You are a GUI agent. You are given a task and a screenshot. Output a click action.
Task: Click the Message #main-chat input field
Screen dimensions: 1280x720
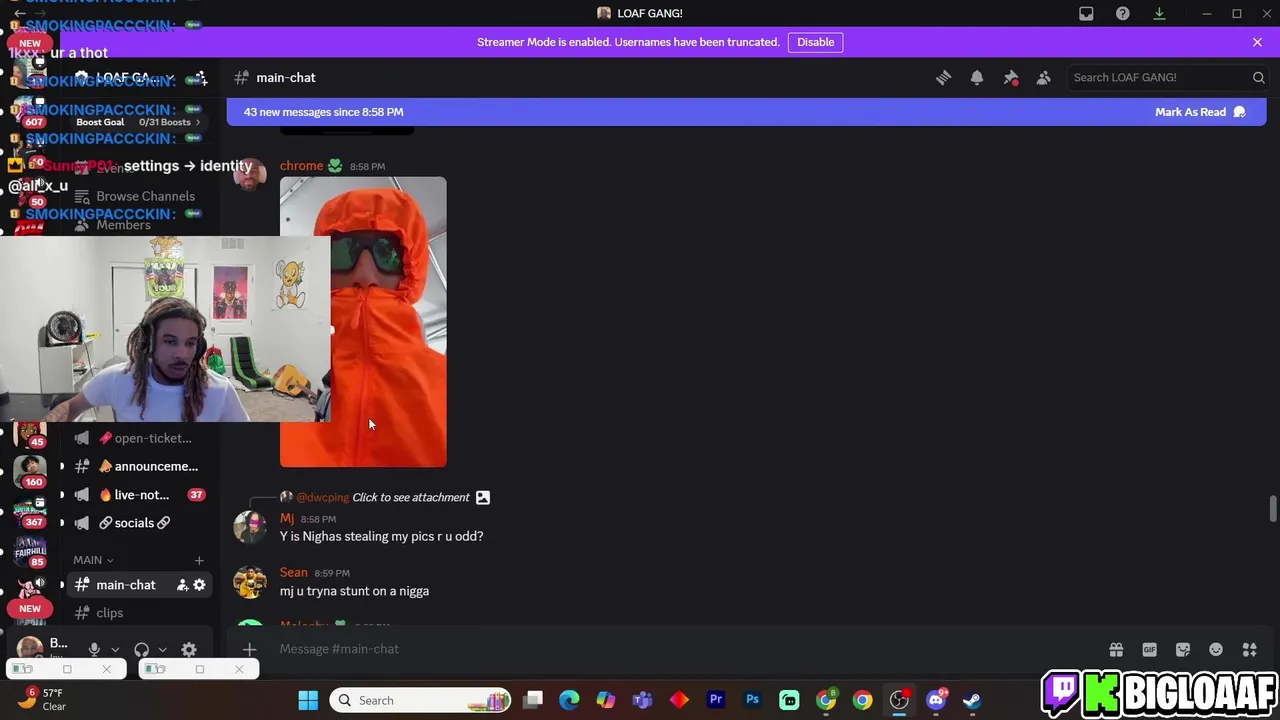680,649
